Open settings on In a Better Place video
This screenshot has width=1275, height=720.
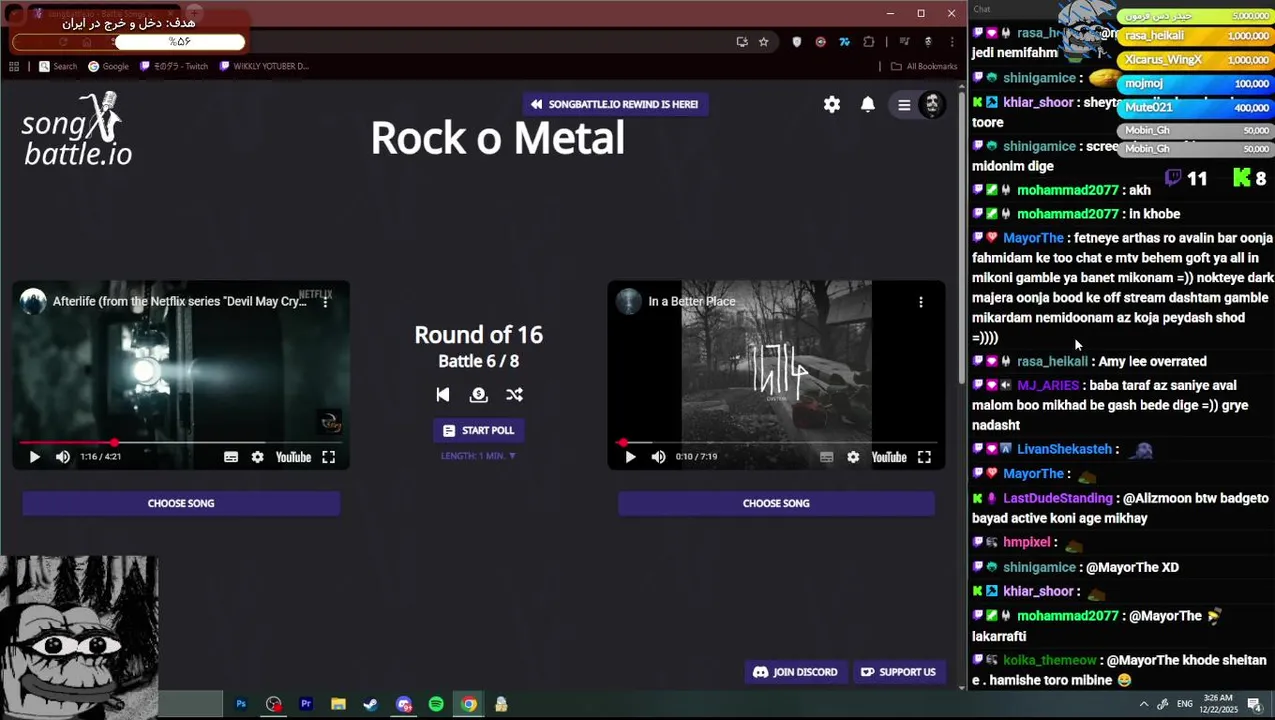(x=853, y=457)
